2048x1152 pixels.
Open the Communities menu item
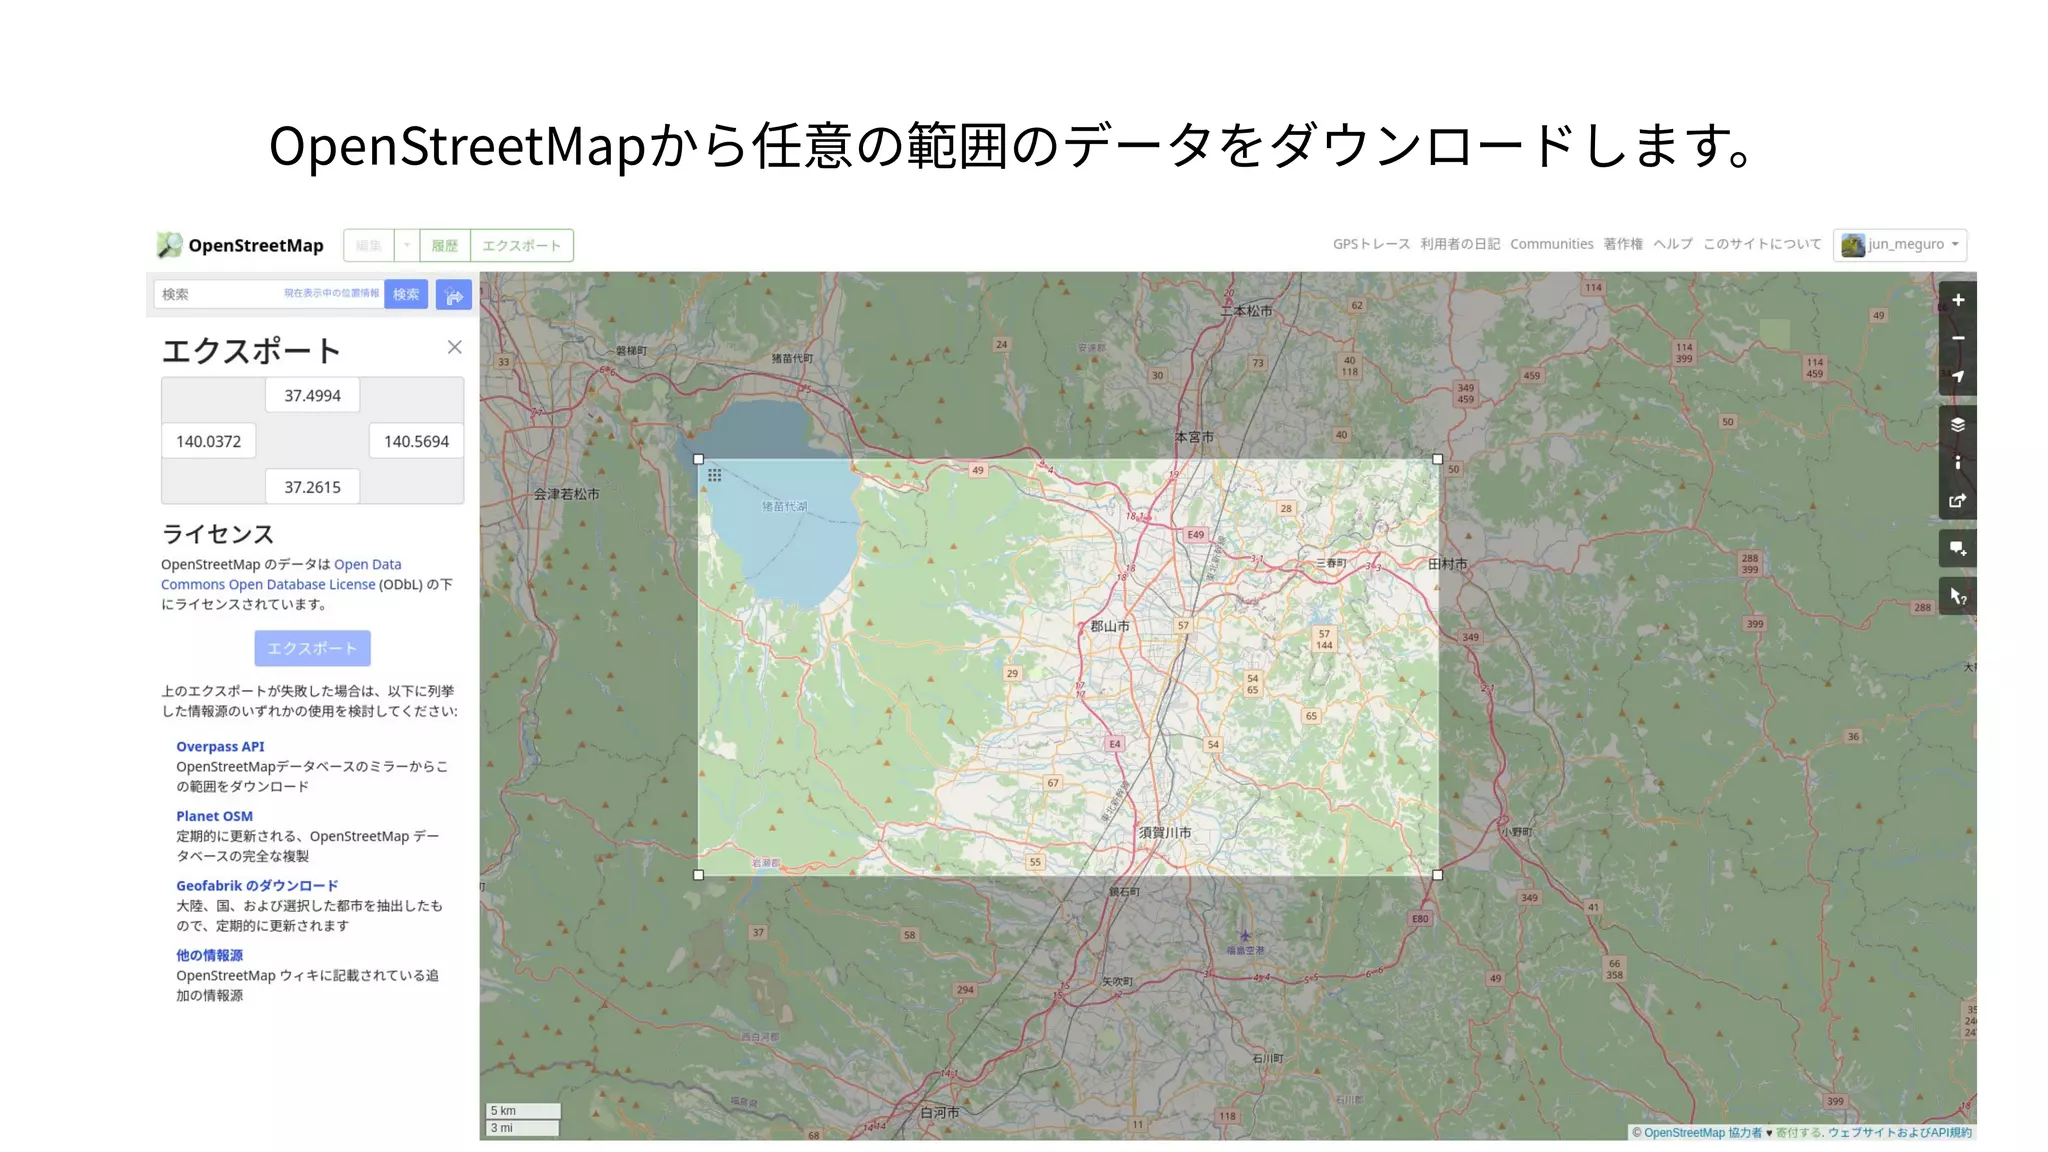pos(1551,244)
